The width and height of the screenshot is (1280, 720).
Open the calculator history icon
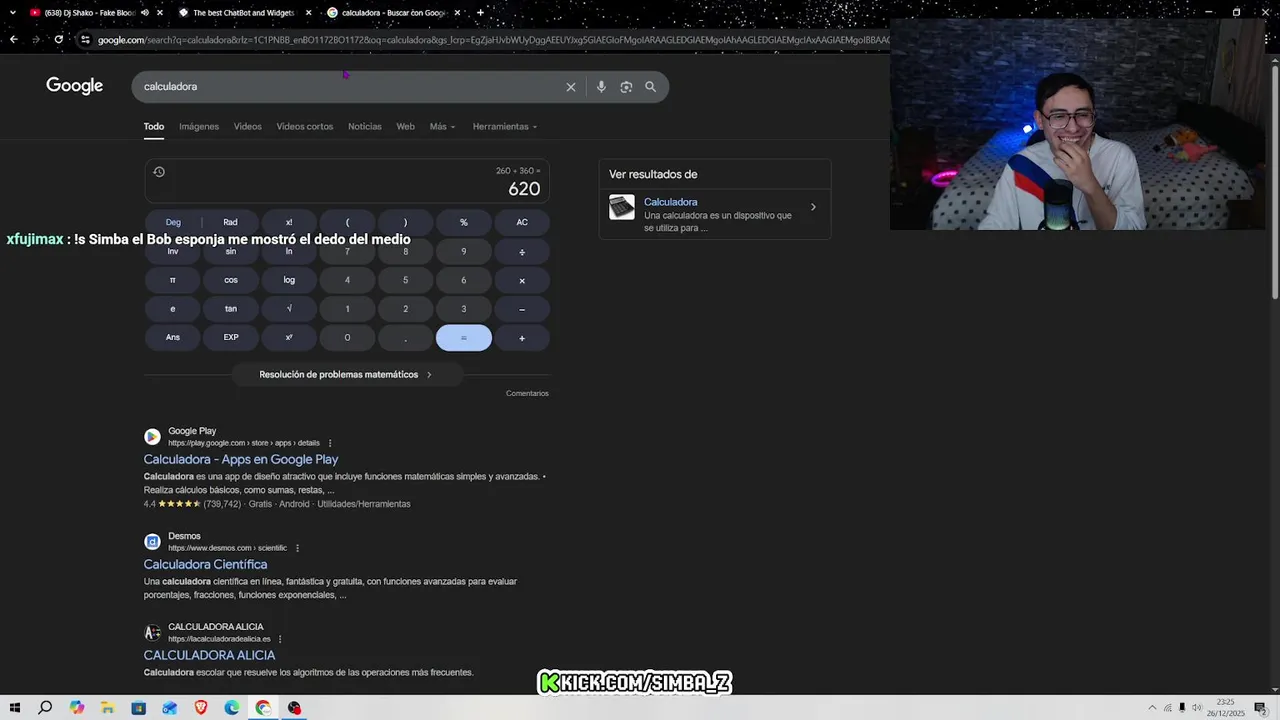pyautogui.click(x=159, y=172)
